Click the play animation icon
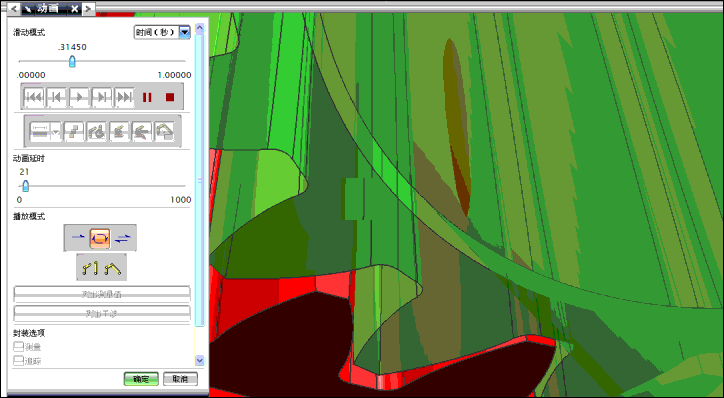724x398 pixels. 79,97
